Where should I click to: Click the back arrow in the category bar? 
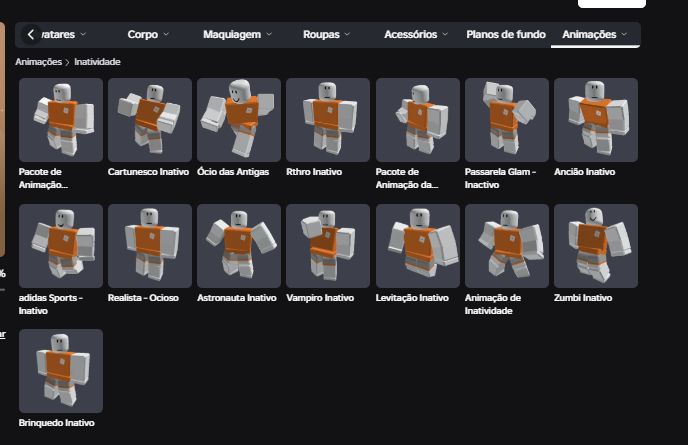(x=31, y=34)
